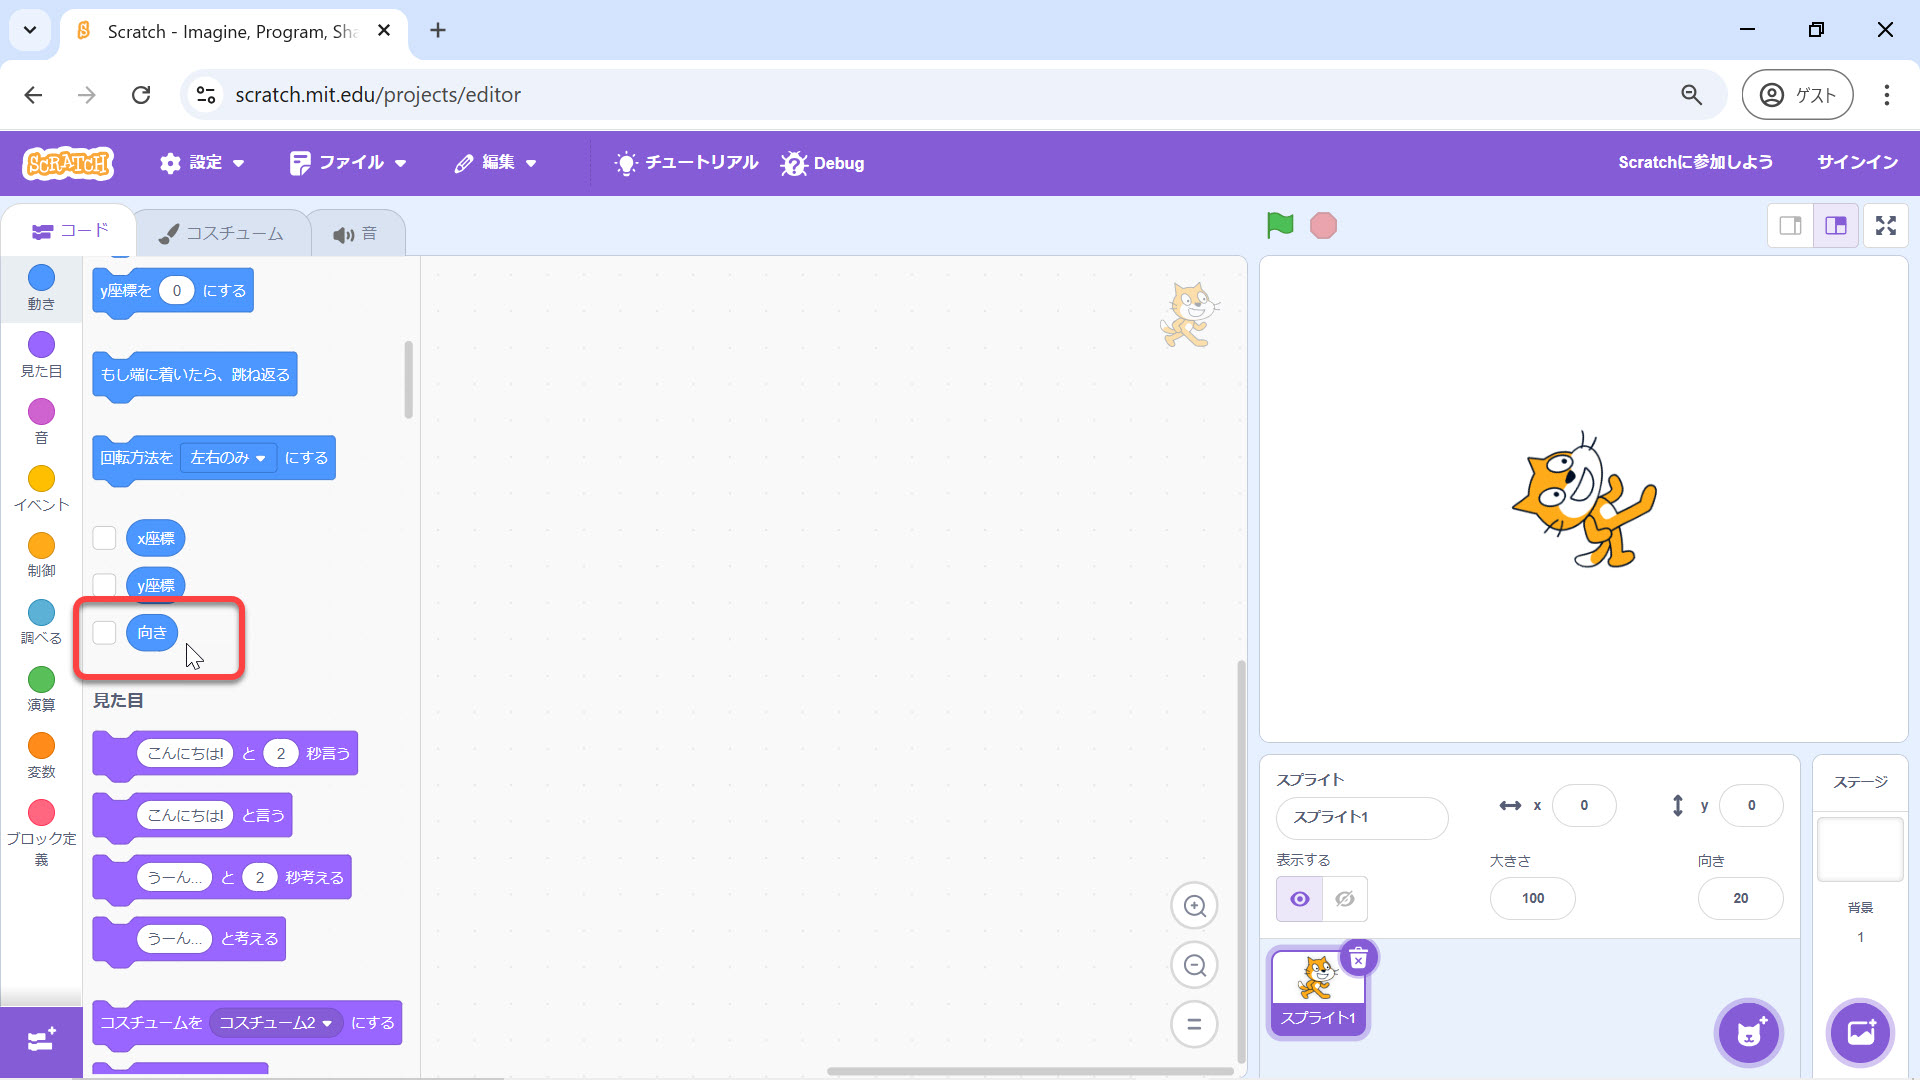Image resolution: width=1920 pixels, height=1080 pixels.
Task: Click the sprite x position field
Action: point(1583,806)
